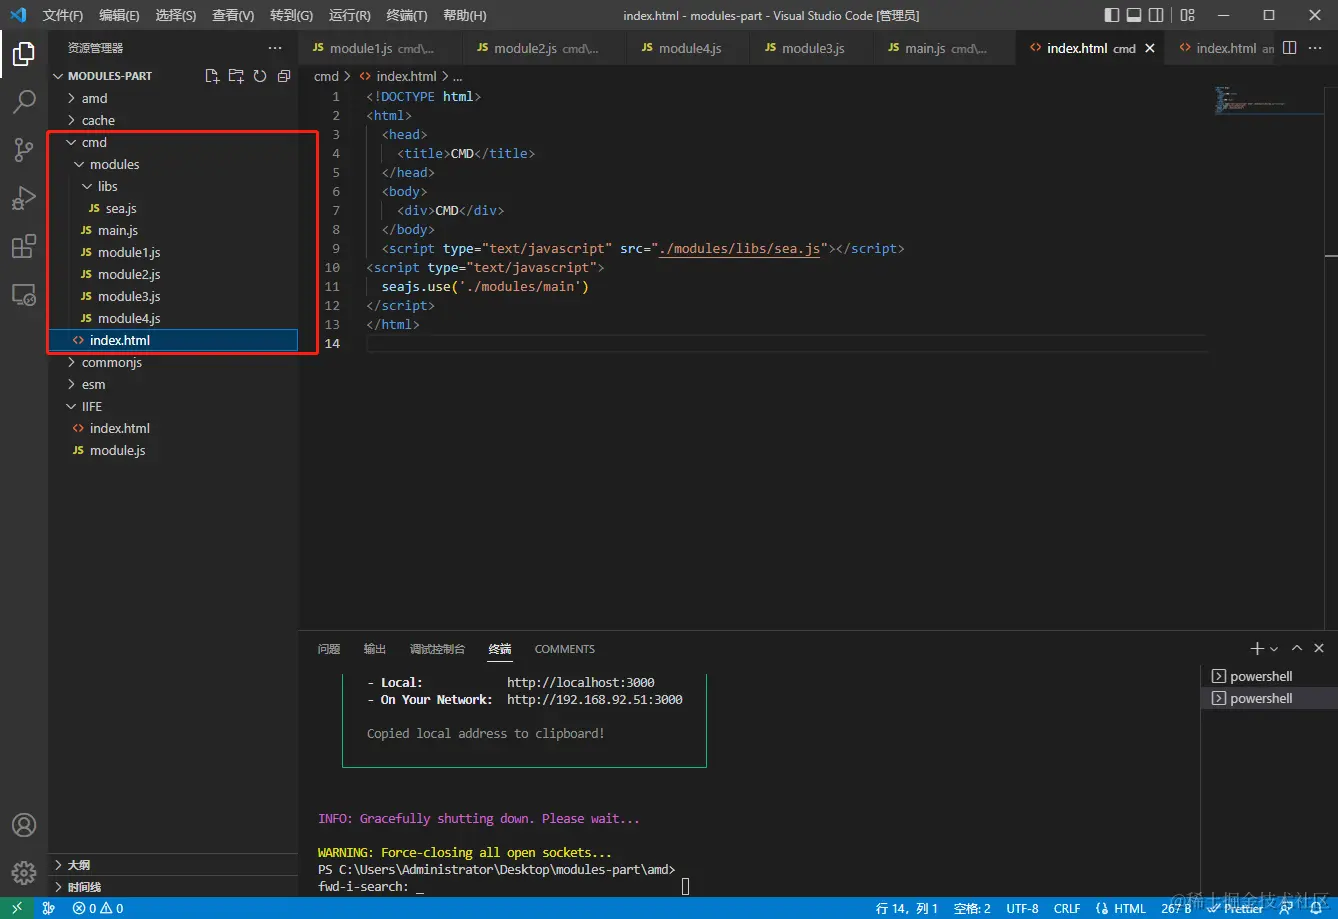Click 空格: 2 indentation setting
This screenshot has width=1338, height=919.
point(972,908)
